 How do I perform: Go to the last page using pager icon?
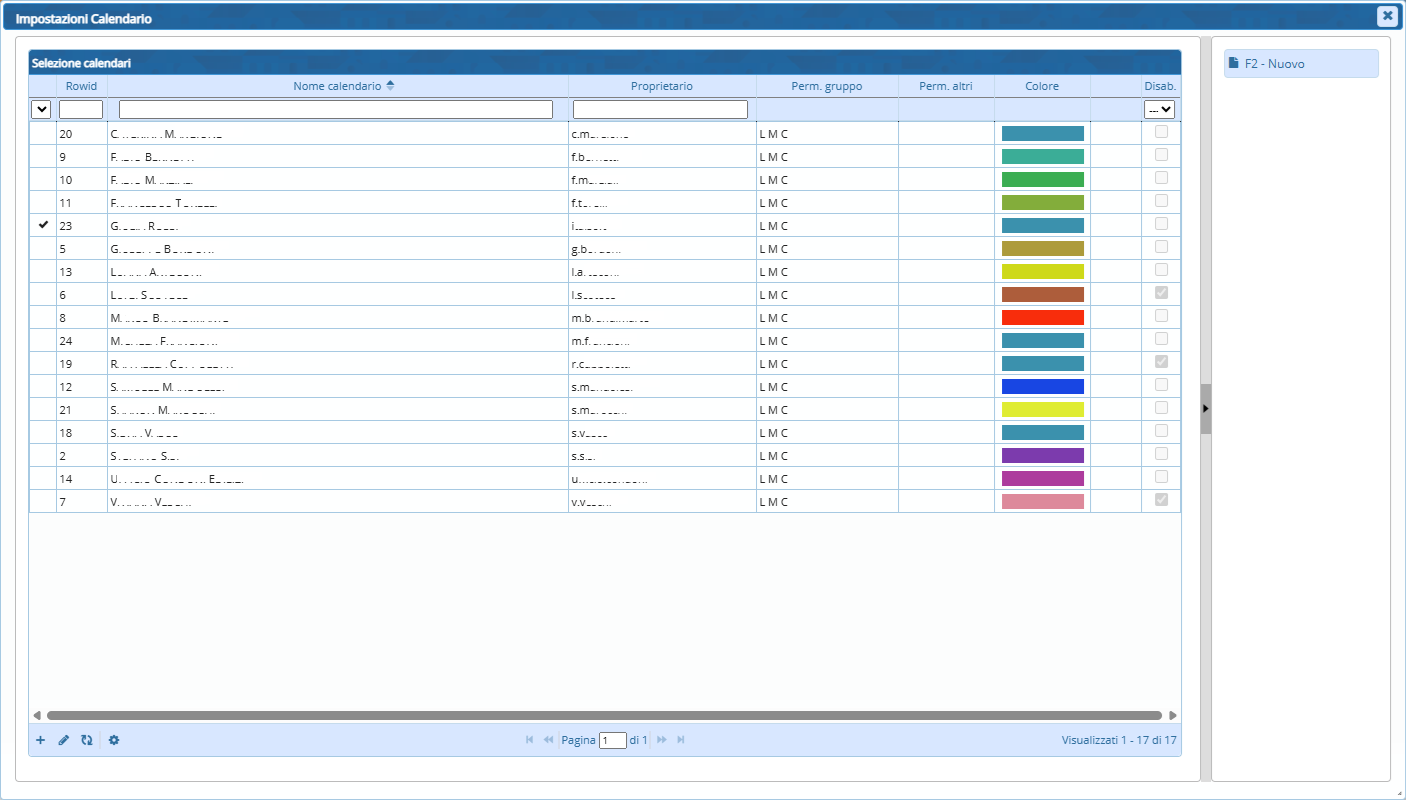click(x=681, y=740)
